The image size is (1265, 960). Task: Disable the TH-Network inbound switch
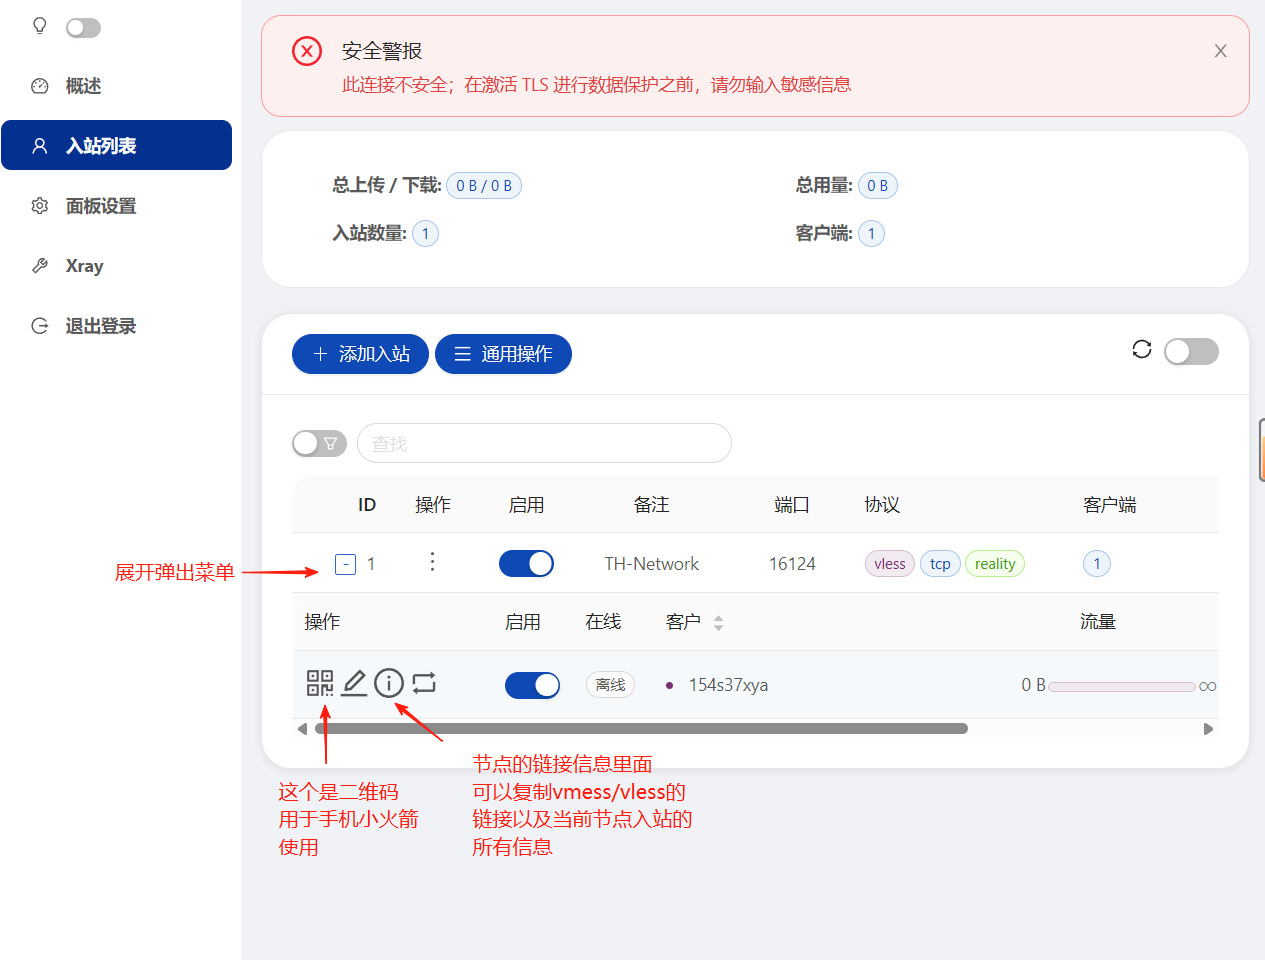(x=526, y=564)
